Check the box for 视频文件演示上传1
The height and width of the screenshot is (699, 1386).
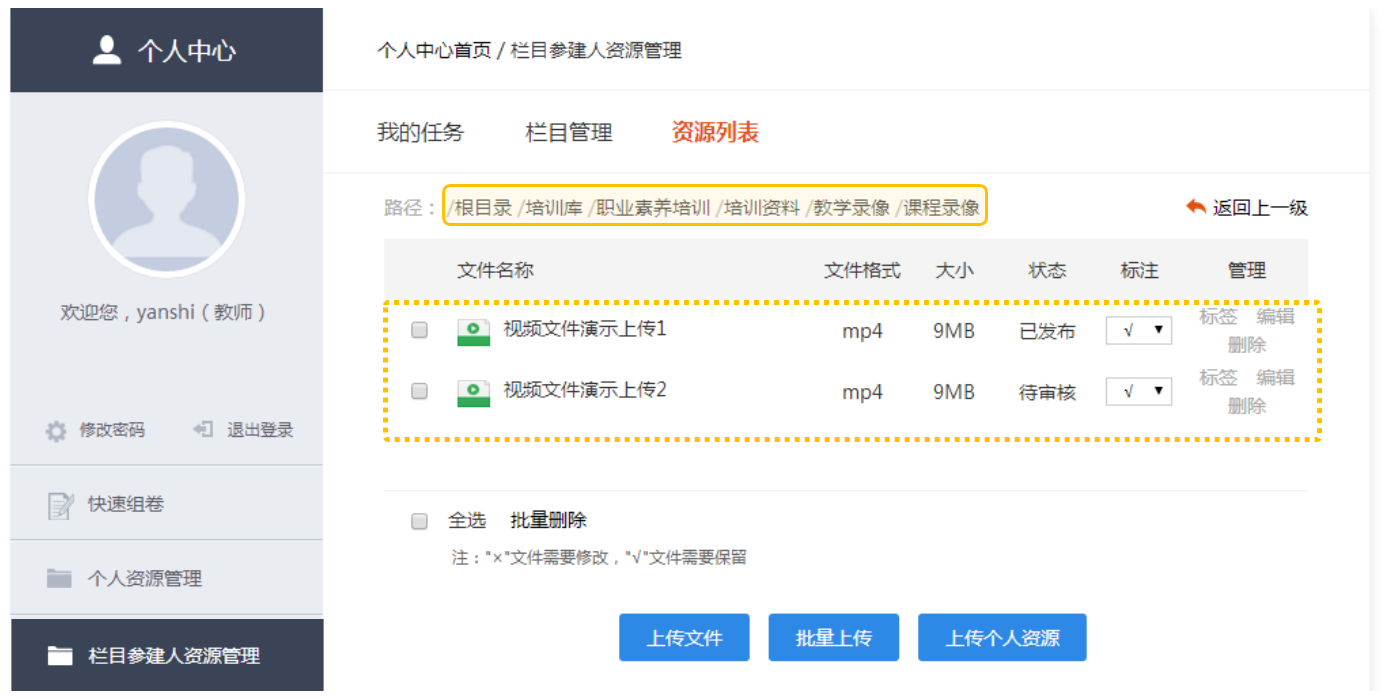[x=420, y=330]
